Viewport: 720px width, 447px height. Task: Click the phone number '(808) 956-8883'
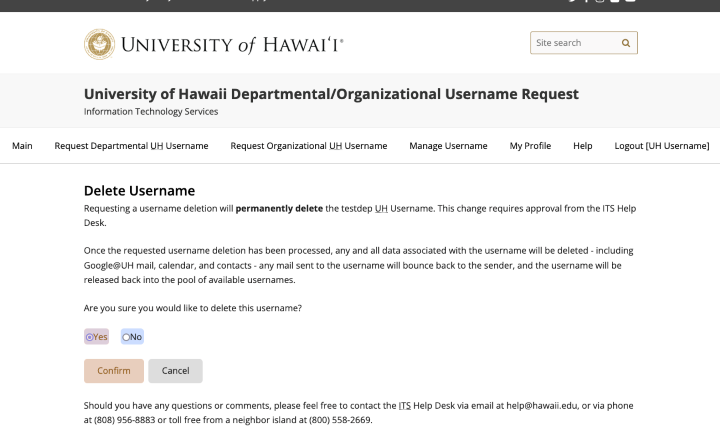124,420
